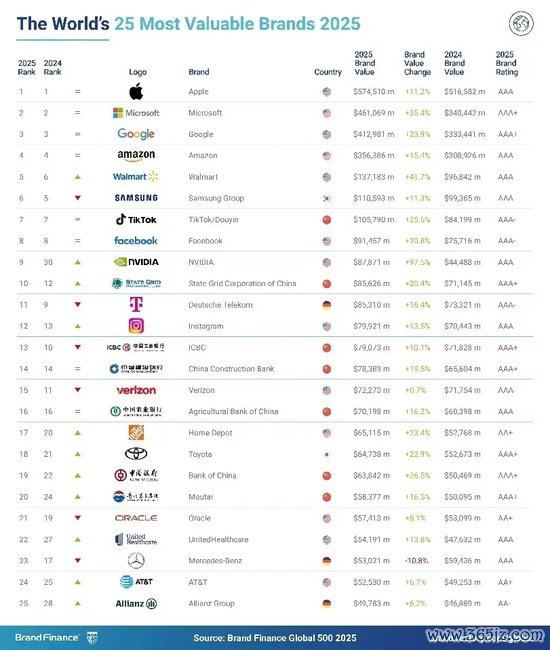Click the Instagram camera logo
The image size is (550, 650).
coord(136,326)
